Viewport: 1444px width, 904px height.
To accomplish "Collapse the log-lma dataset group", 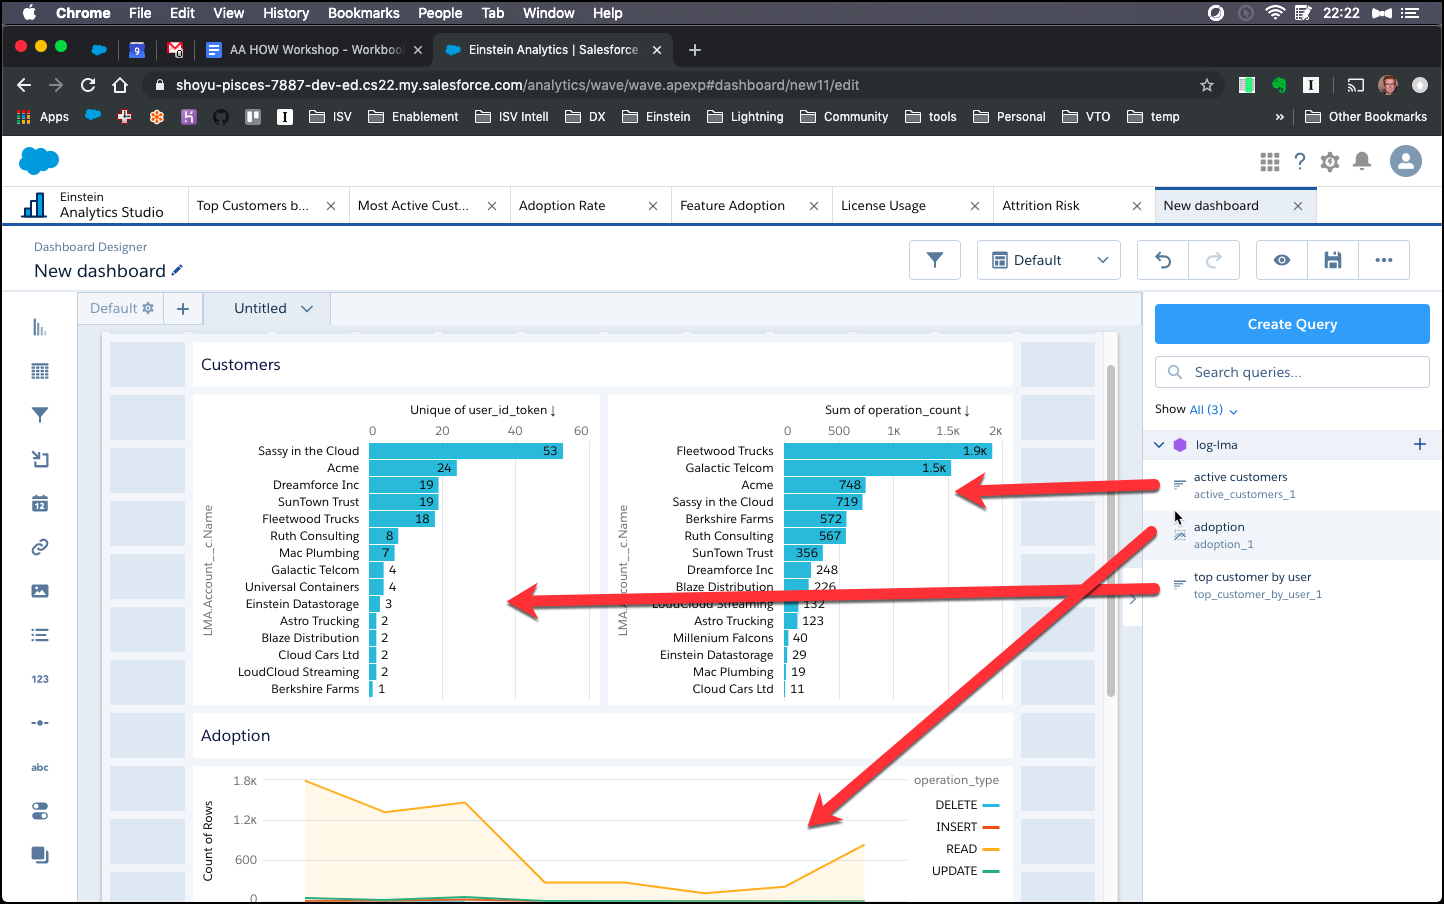I will (1159, 445).
